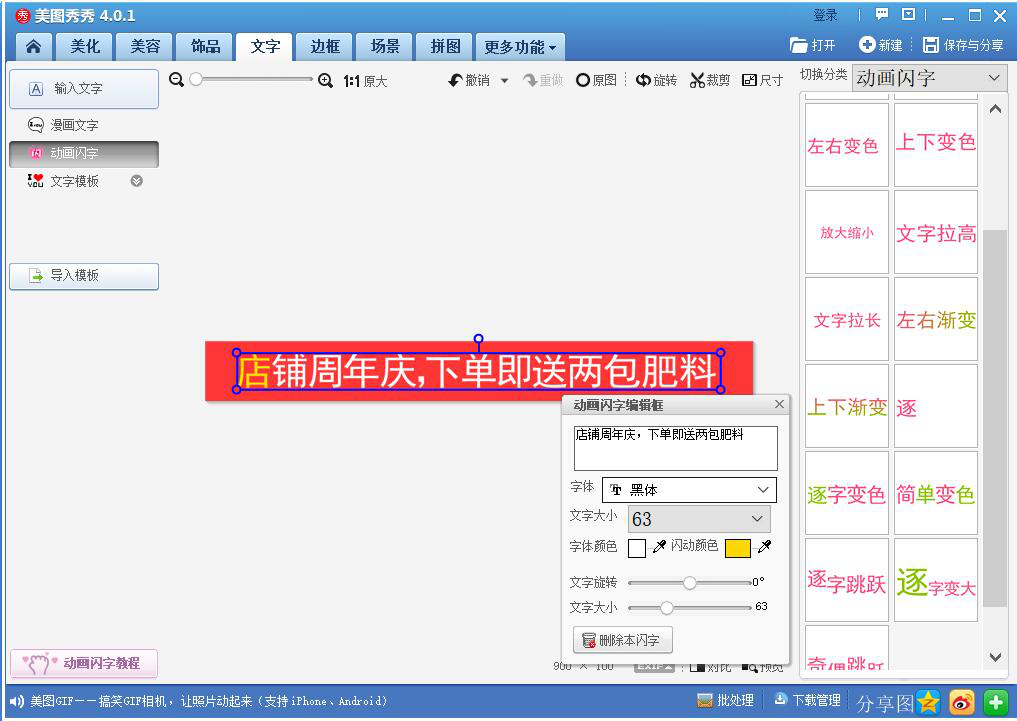Click the white 字体颜色 swatch
The width and height of the screenshot is (1017, 721).
[x=637, y=548]
